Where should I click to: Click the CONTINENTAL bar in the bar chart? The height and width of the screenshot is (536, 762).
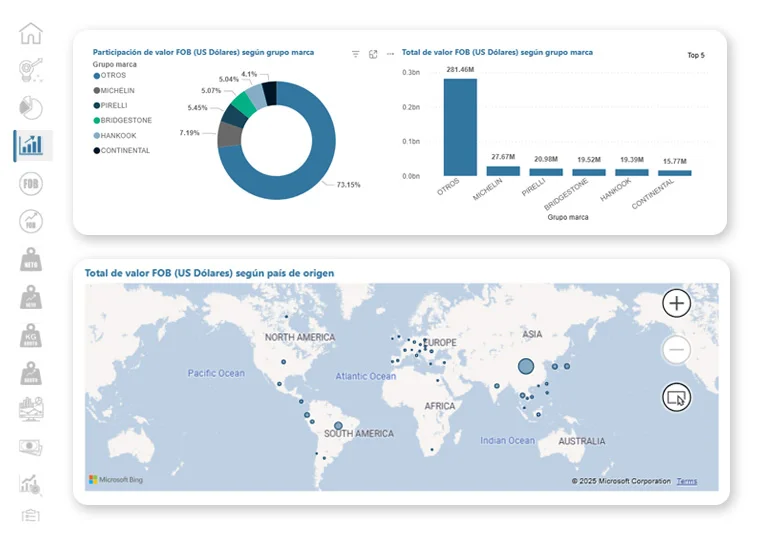pos(675,173)
